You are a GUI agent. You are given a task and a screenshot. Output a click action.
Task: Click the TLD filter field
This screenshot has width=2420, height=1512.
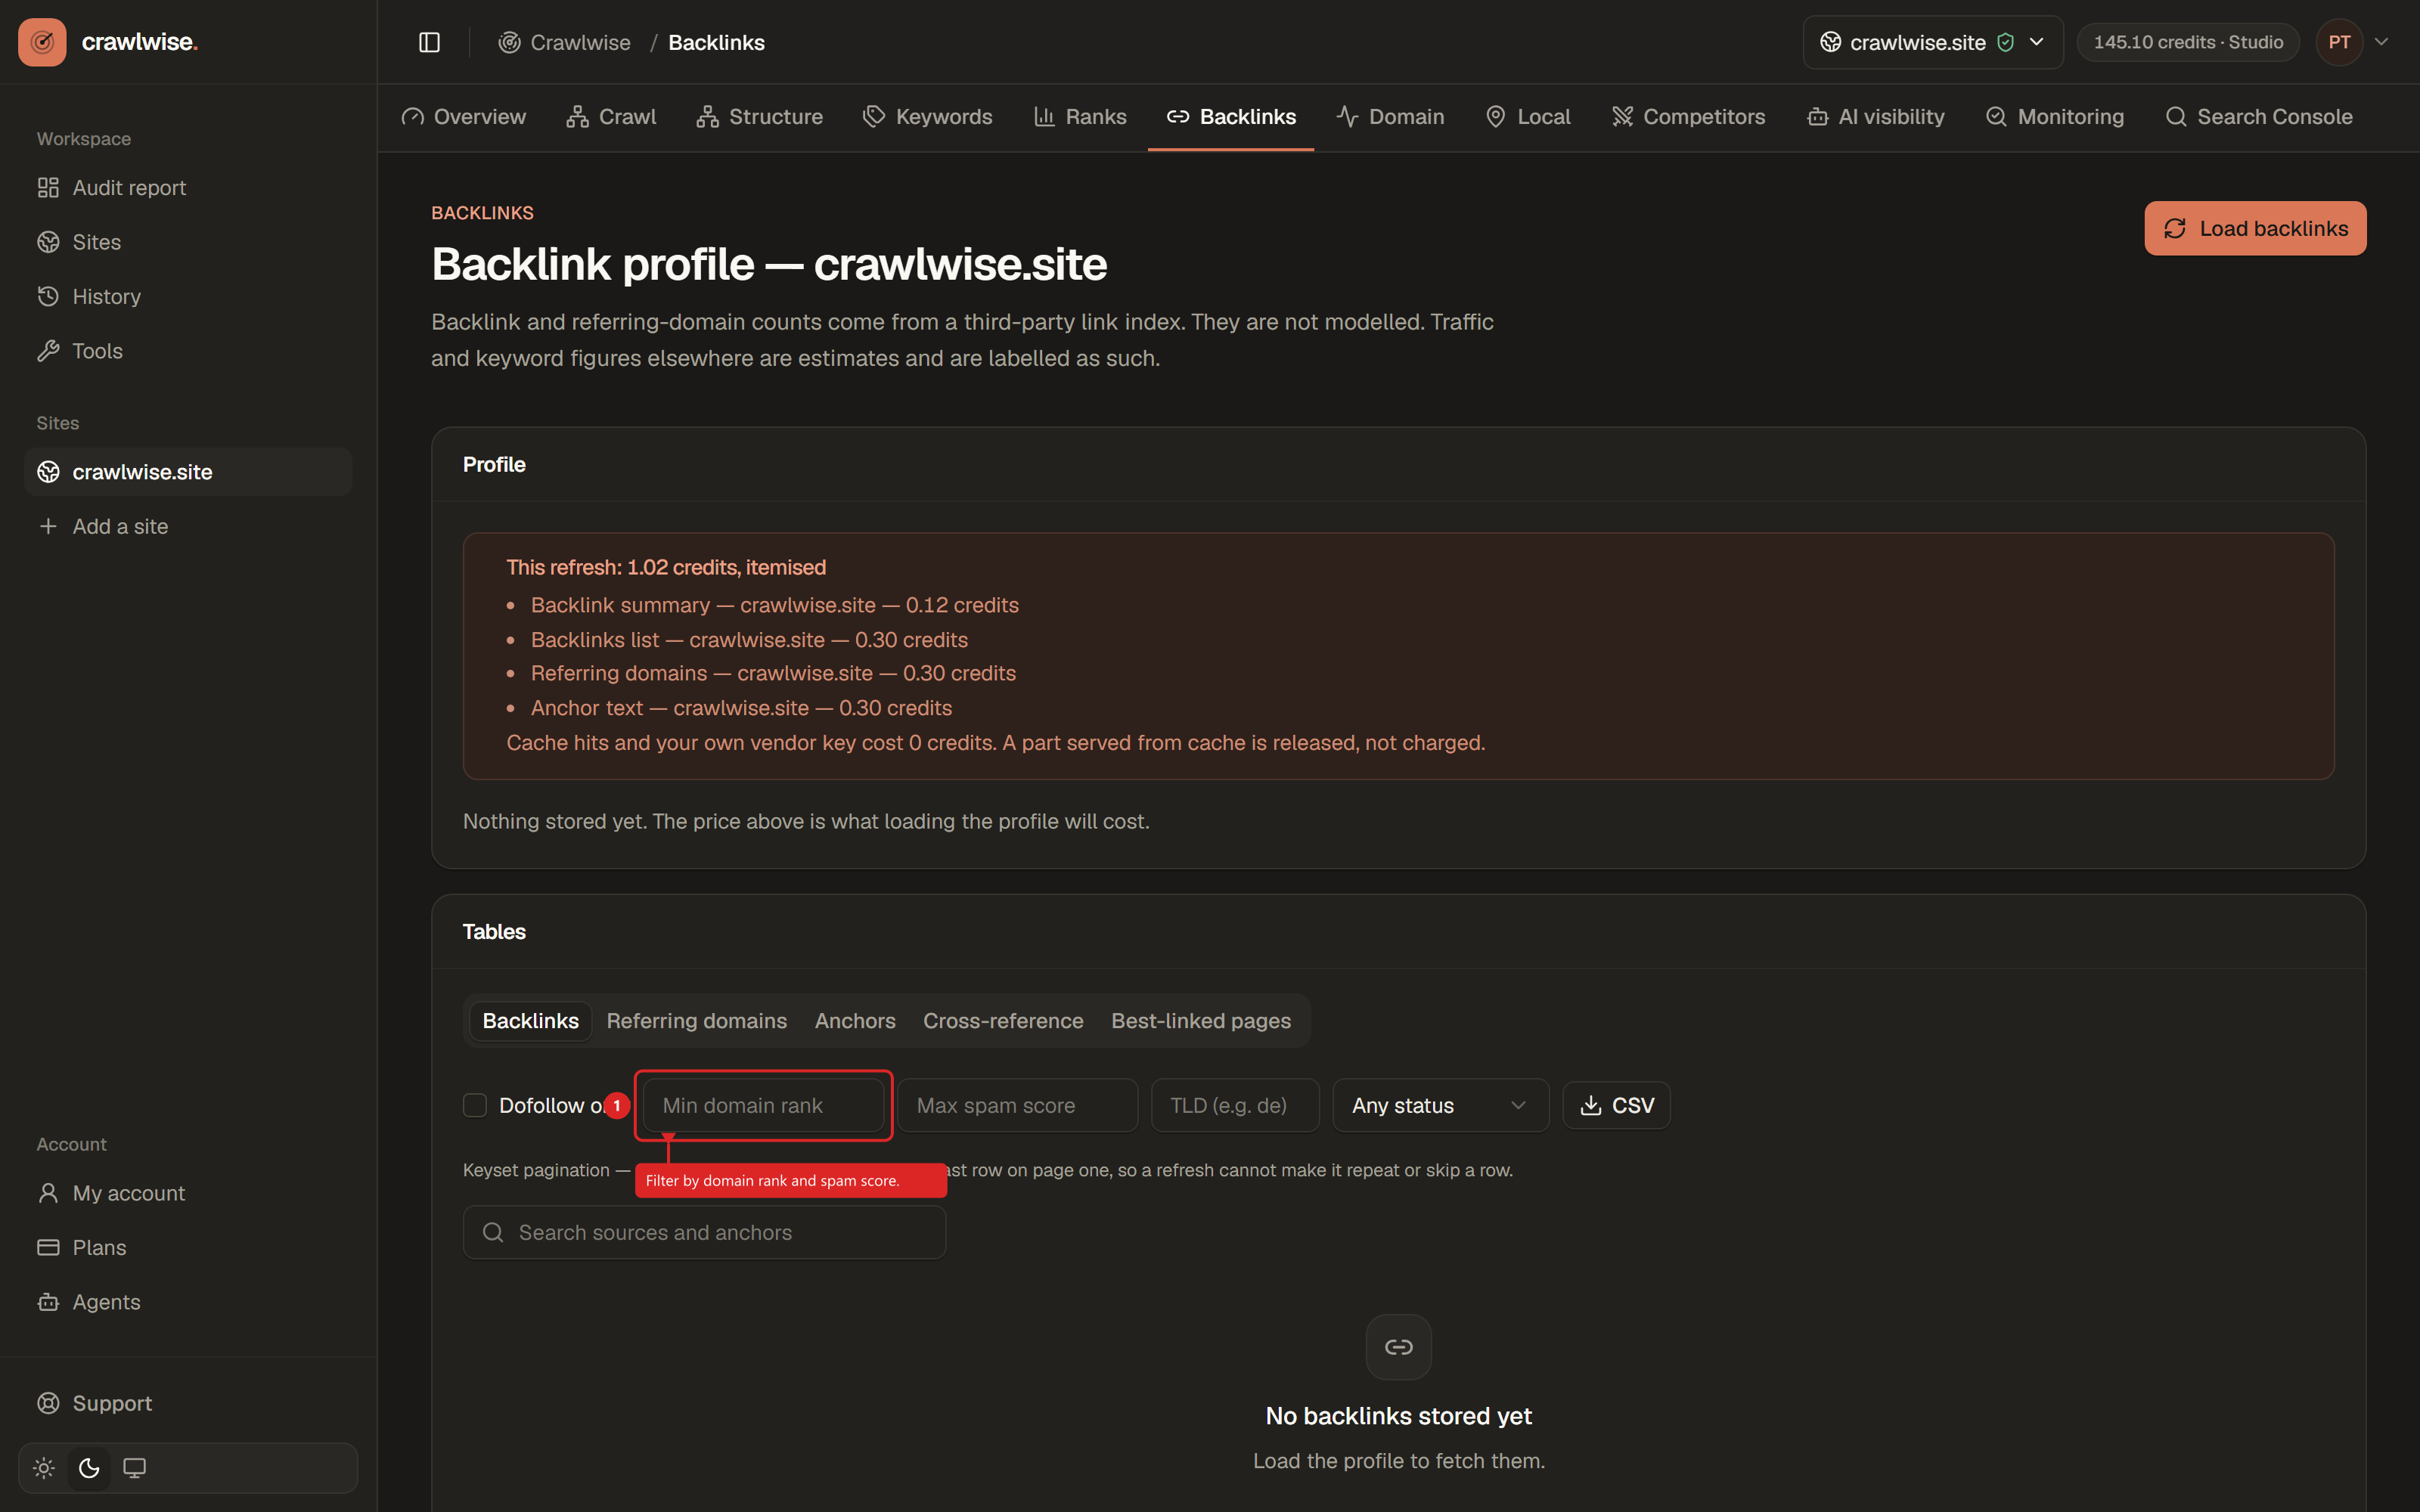(x=1235, y=1105)
